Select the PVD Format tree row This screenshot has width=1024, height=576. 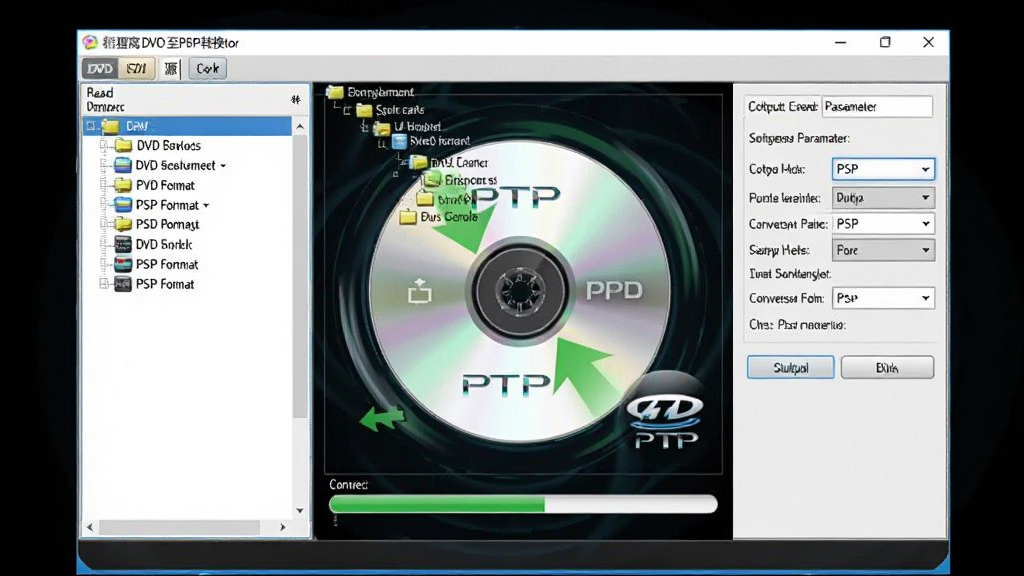(165, 185)
